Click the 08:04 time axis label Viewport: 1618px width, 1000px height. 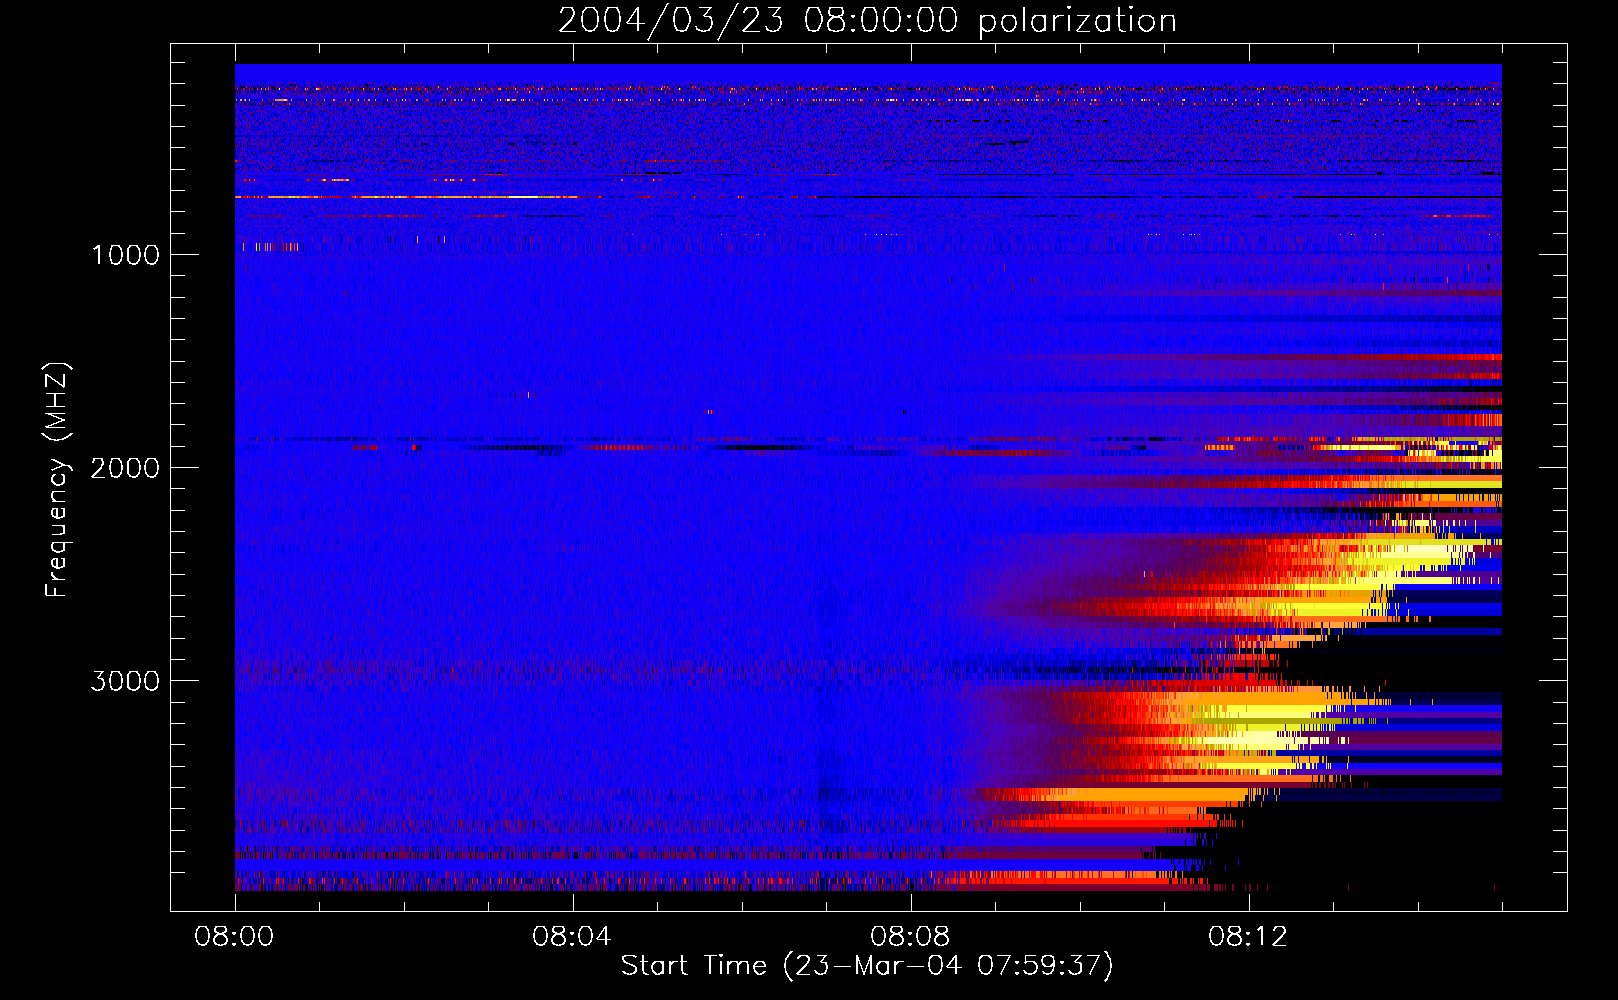tap(572, 937)
